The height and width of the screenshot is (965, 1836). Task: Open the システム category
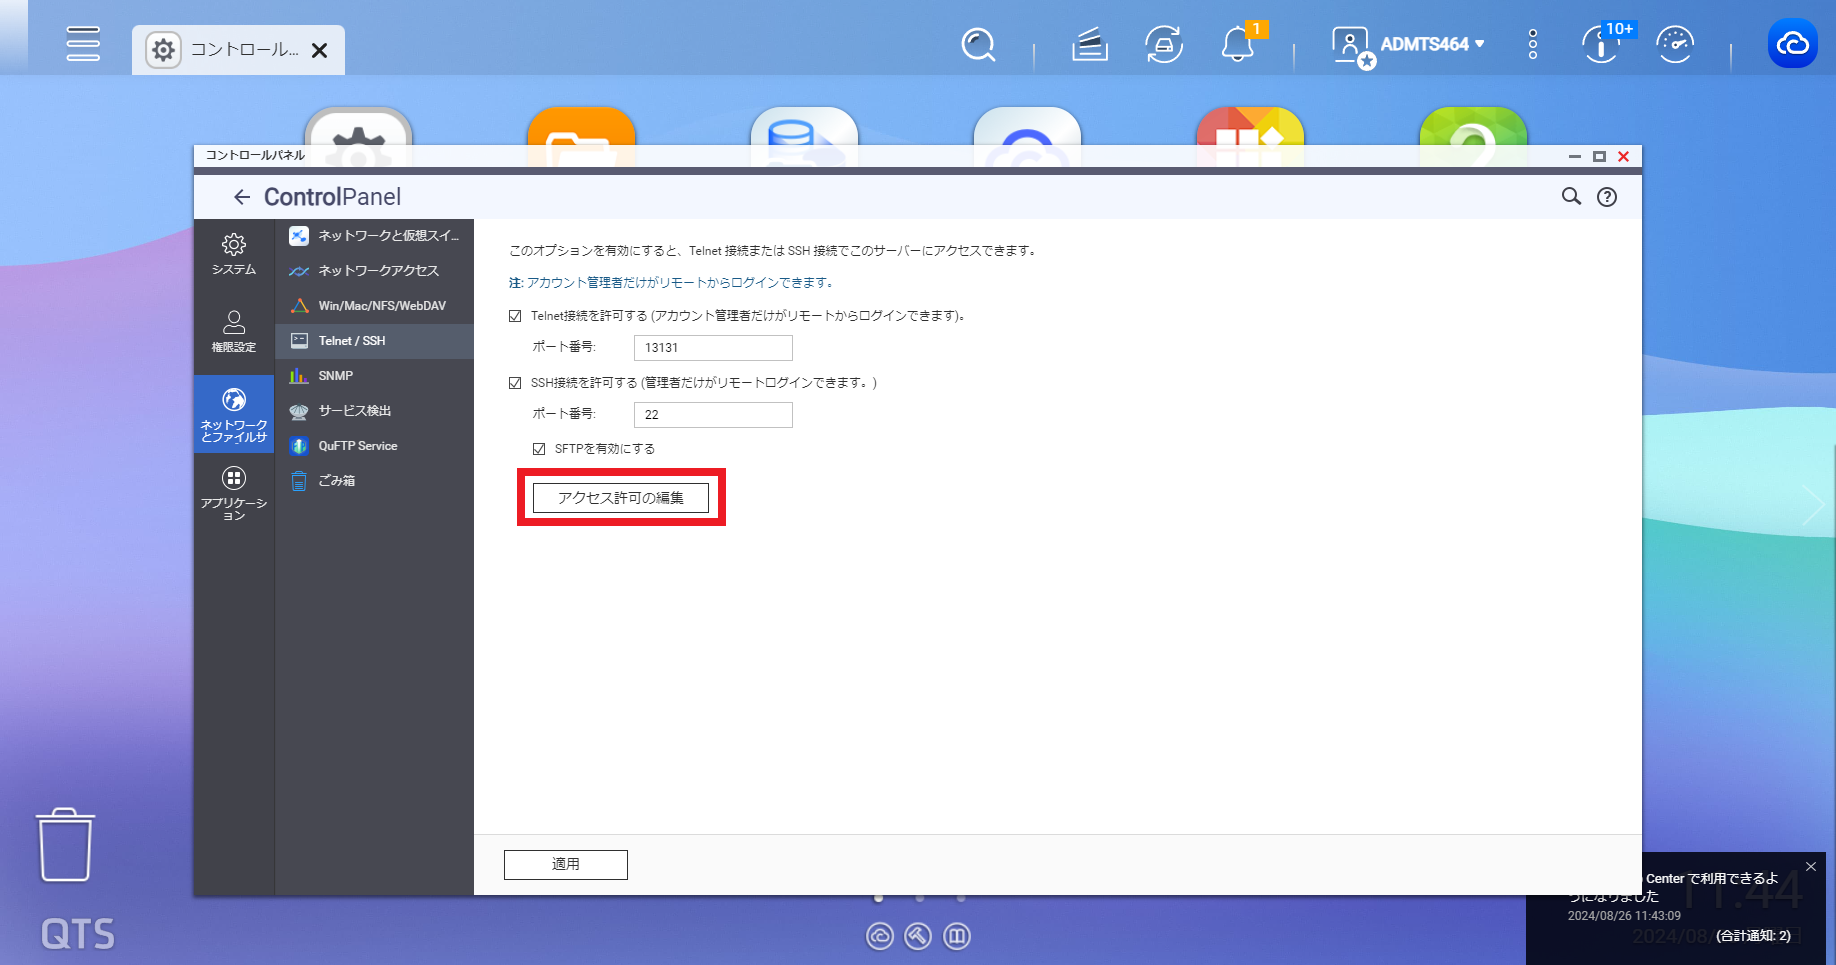pyautogui.click(x=234, y=255)
